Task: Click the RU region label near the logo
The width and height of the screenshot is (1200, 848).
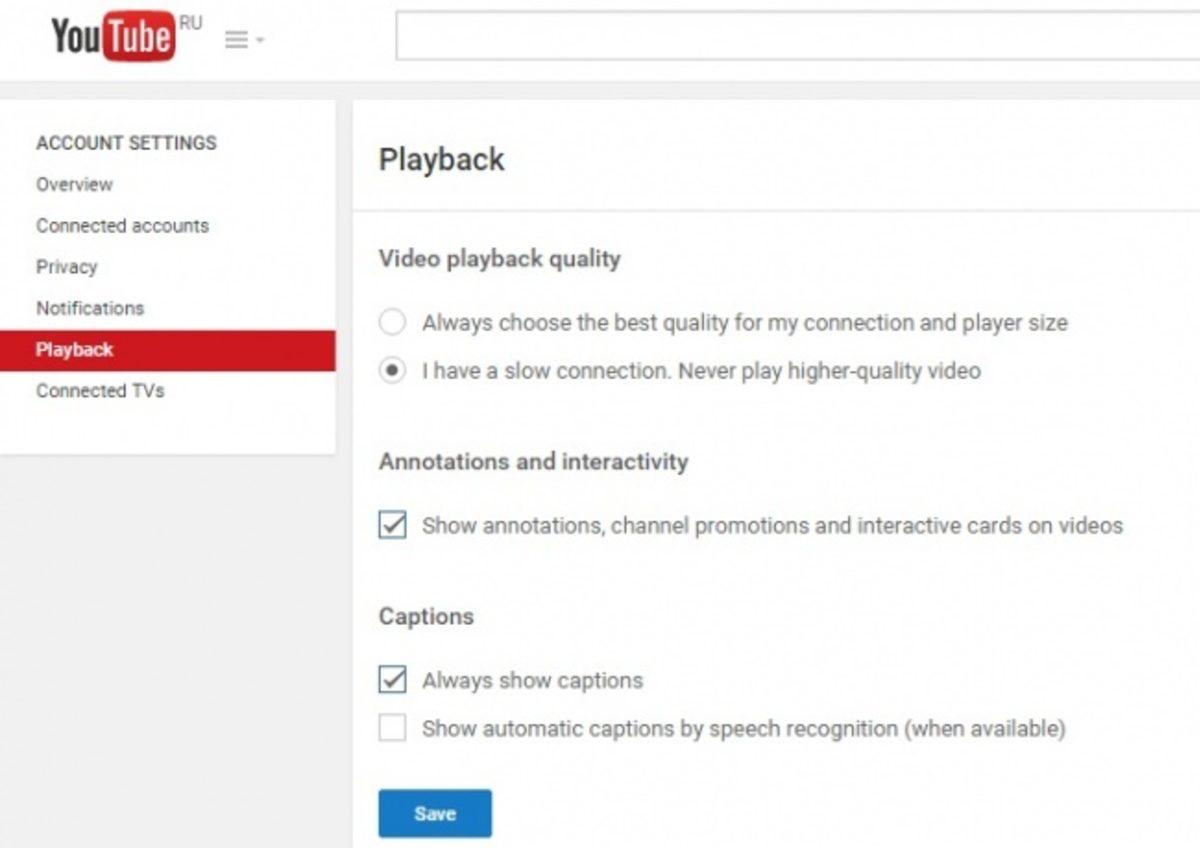Action: (x=191, y=22)
